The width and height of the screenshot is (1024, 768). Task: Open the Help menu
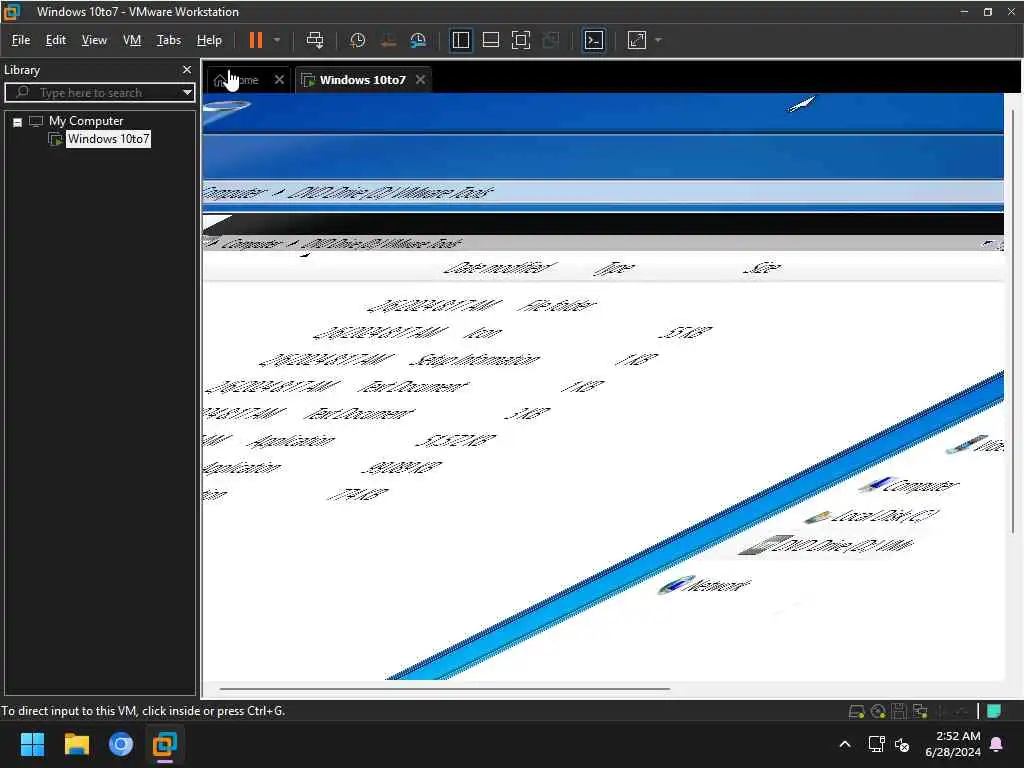click(x=209, y=40)
